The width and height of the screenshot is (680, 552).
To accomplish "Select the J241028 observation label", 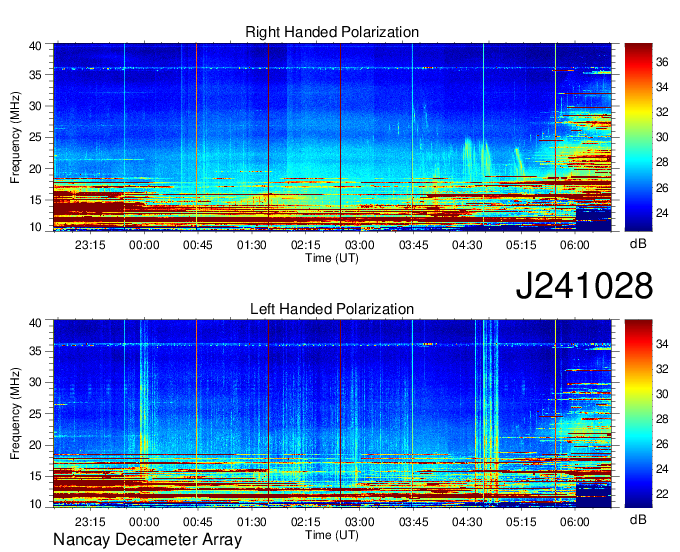I will (x=584, y=286).
